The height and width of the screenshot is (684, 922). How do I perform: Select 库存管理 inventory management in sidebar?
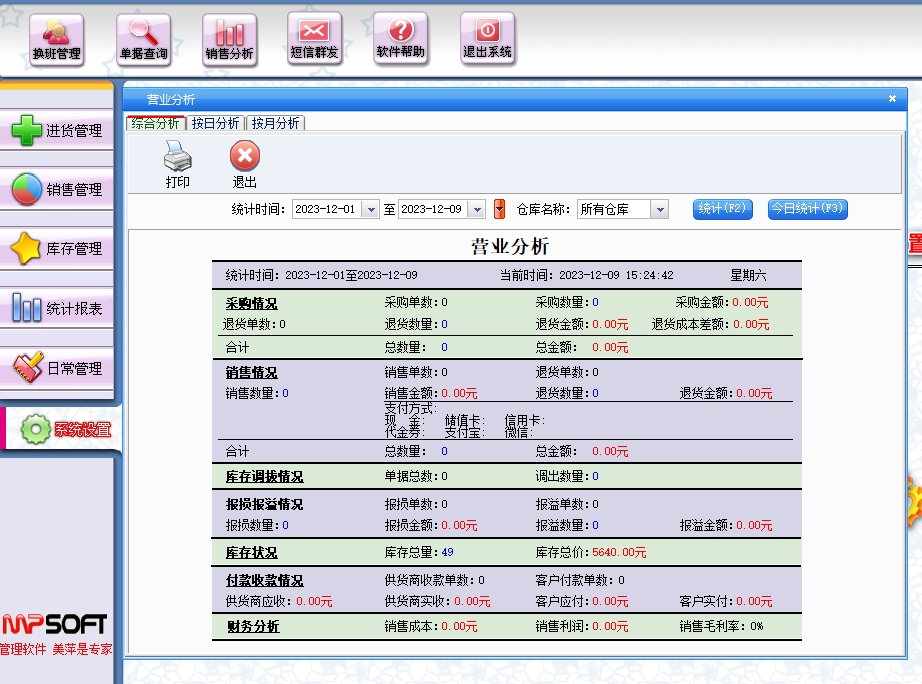[58, 248]
